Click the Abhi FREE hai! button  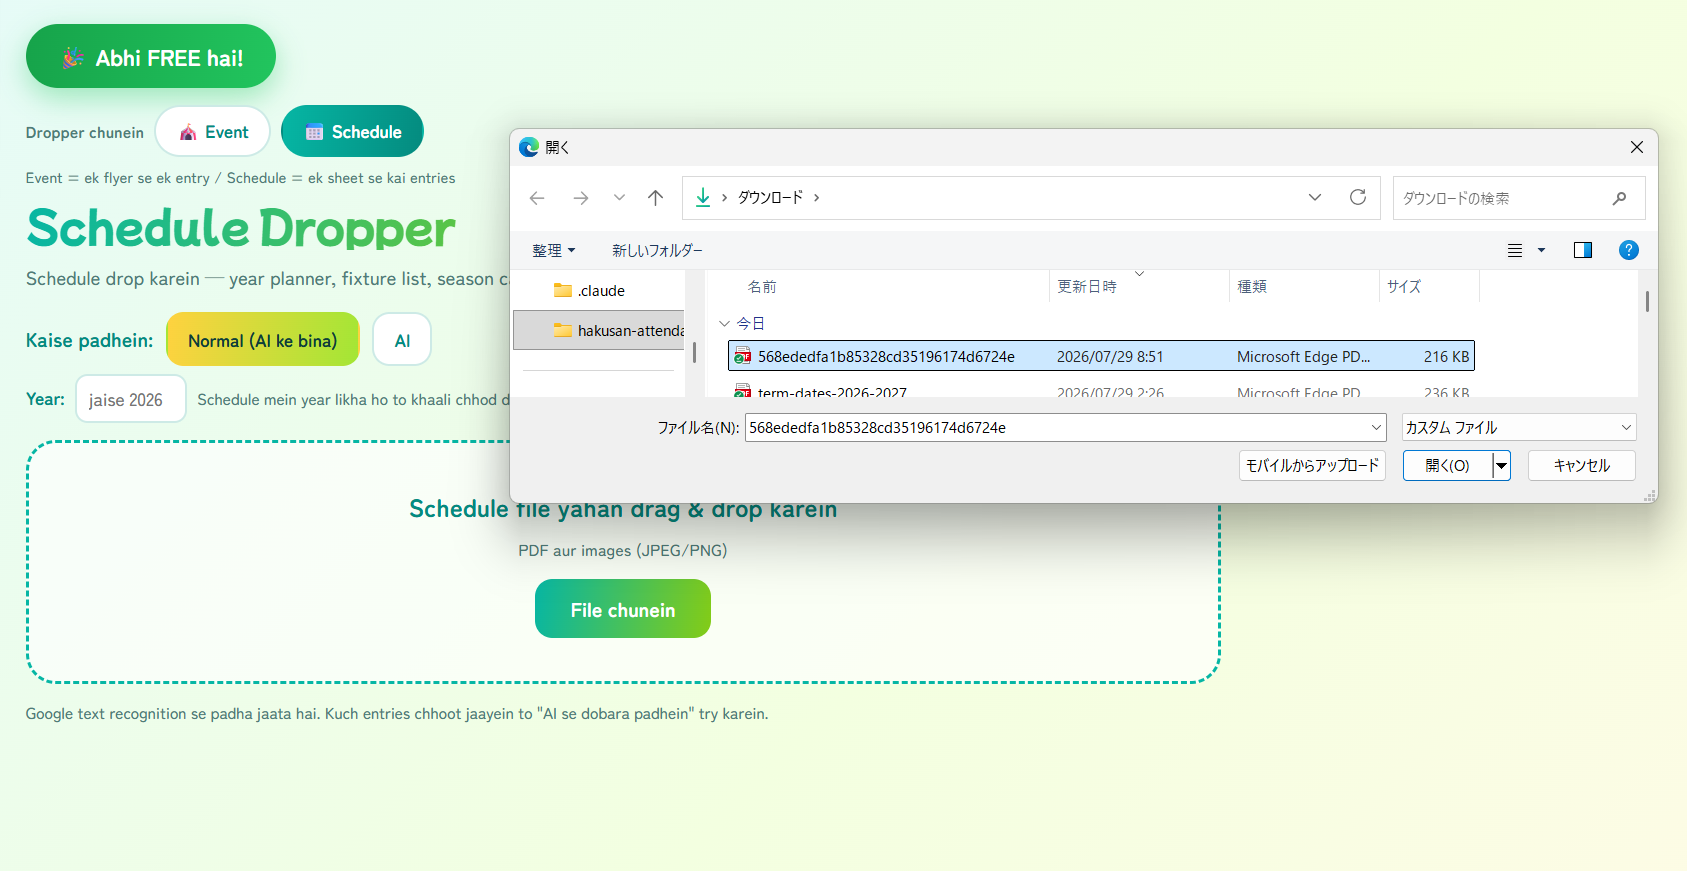(151, 57)
